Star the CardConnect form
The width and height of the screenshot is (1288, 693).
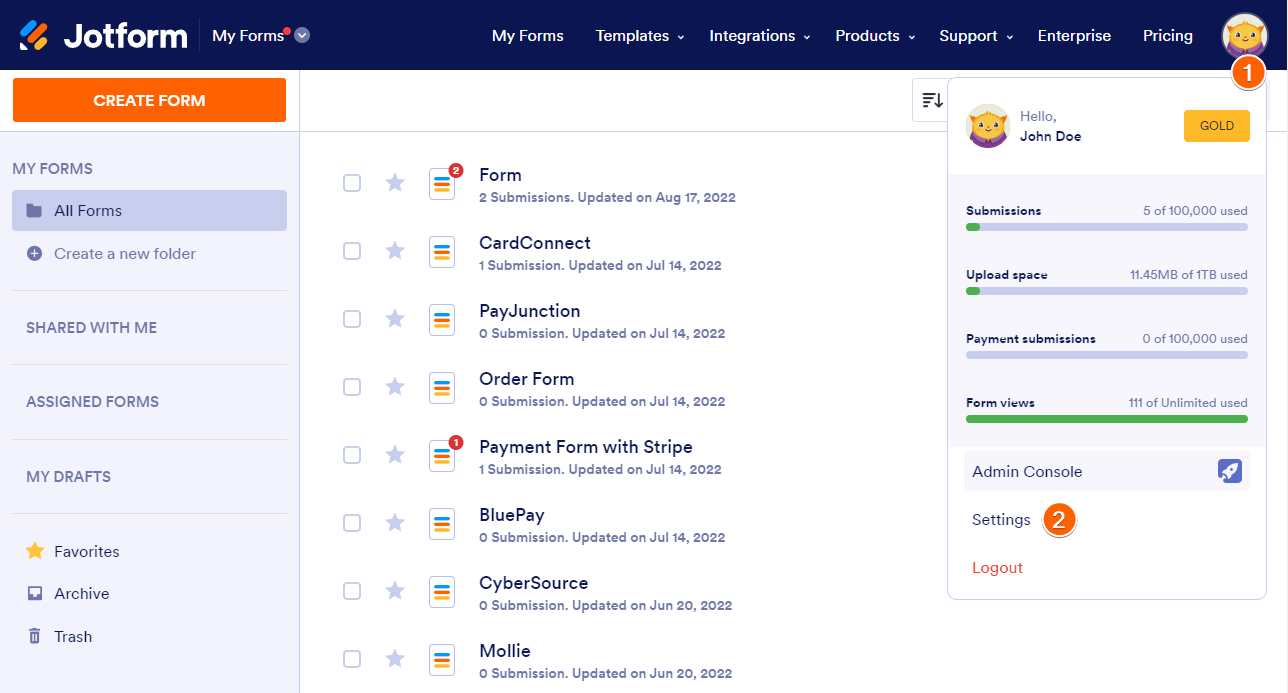[395, 251]
